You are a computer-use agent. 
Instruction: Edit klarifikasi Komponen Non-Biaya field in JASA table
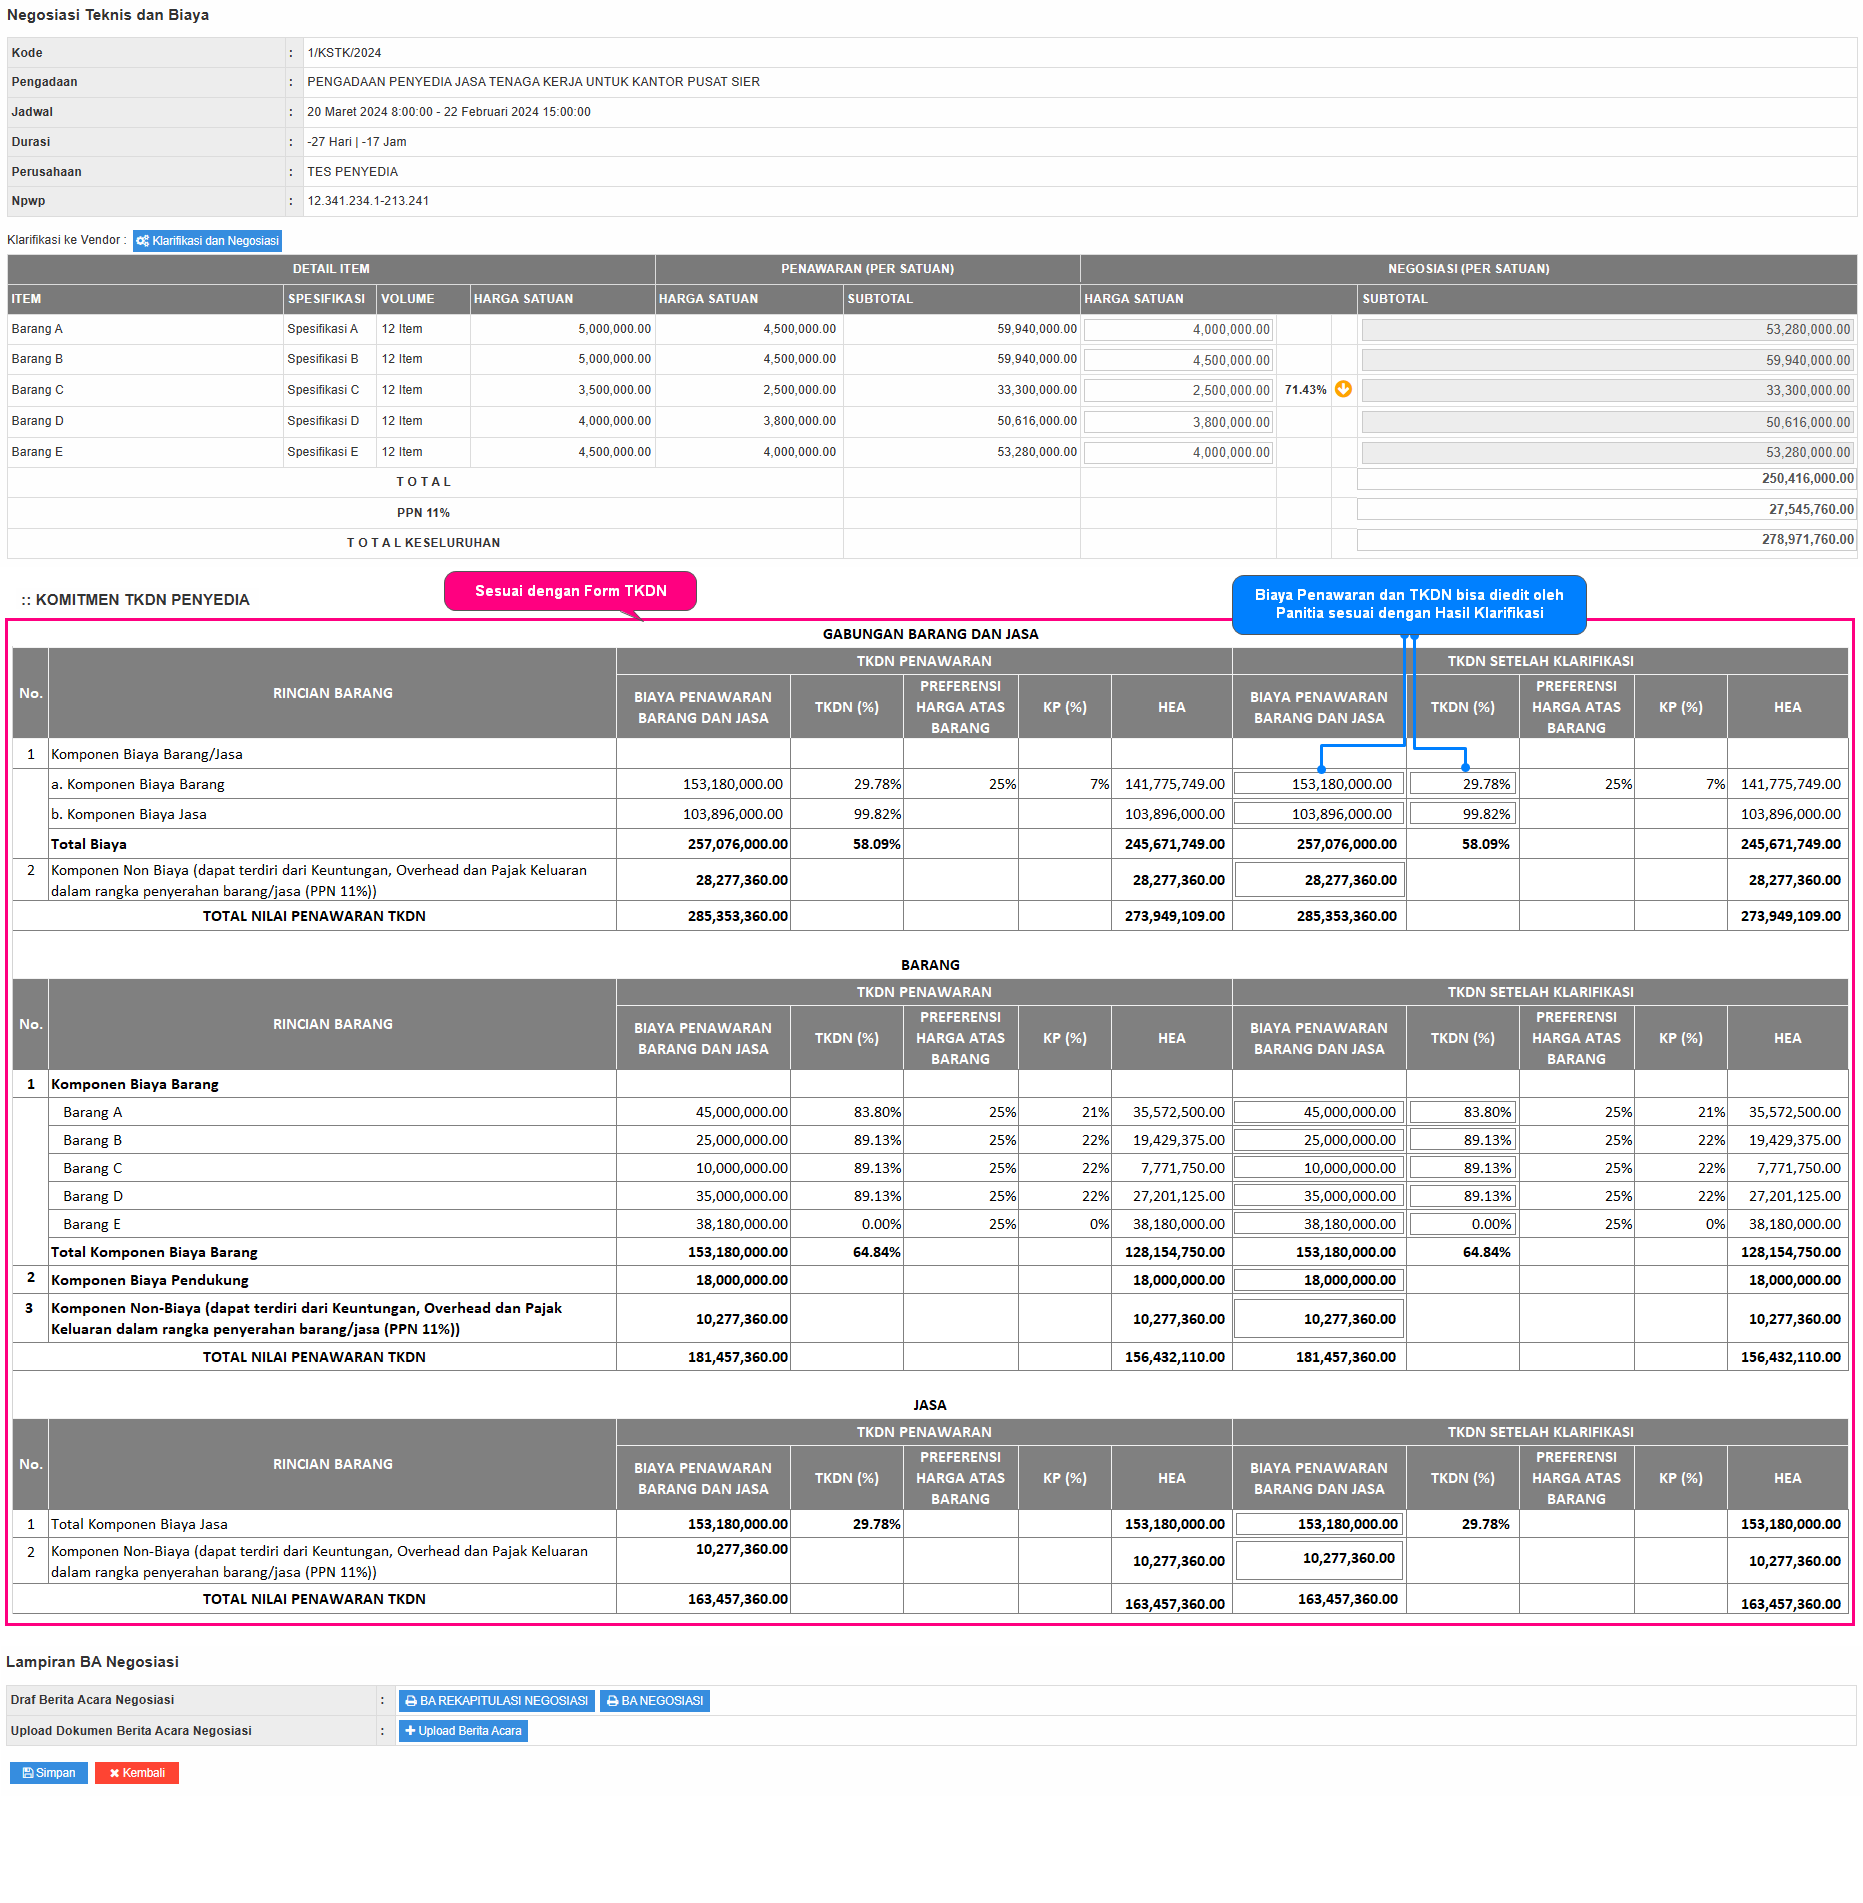[1319, 1560]
